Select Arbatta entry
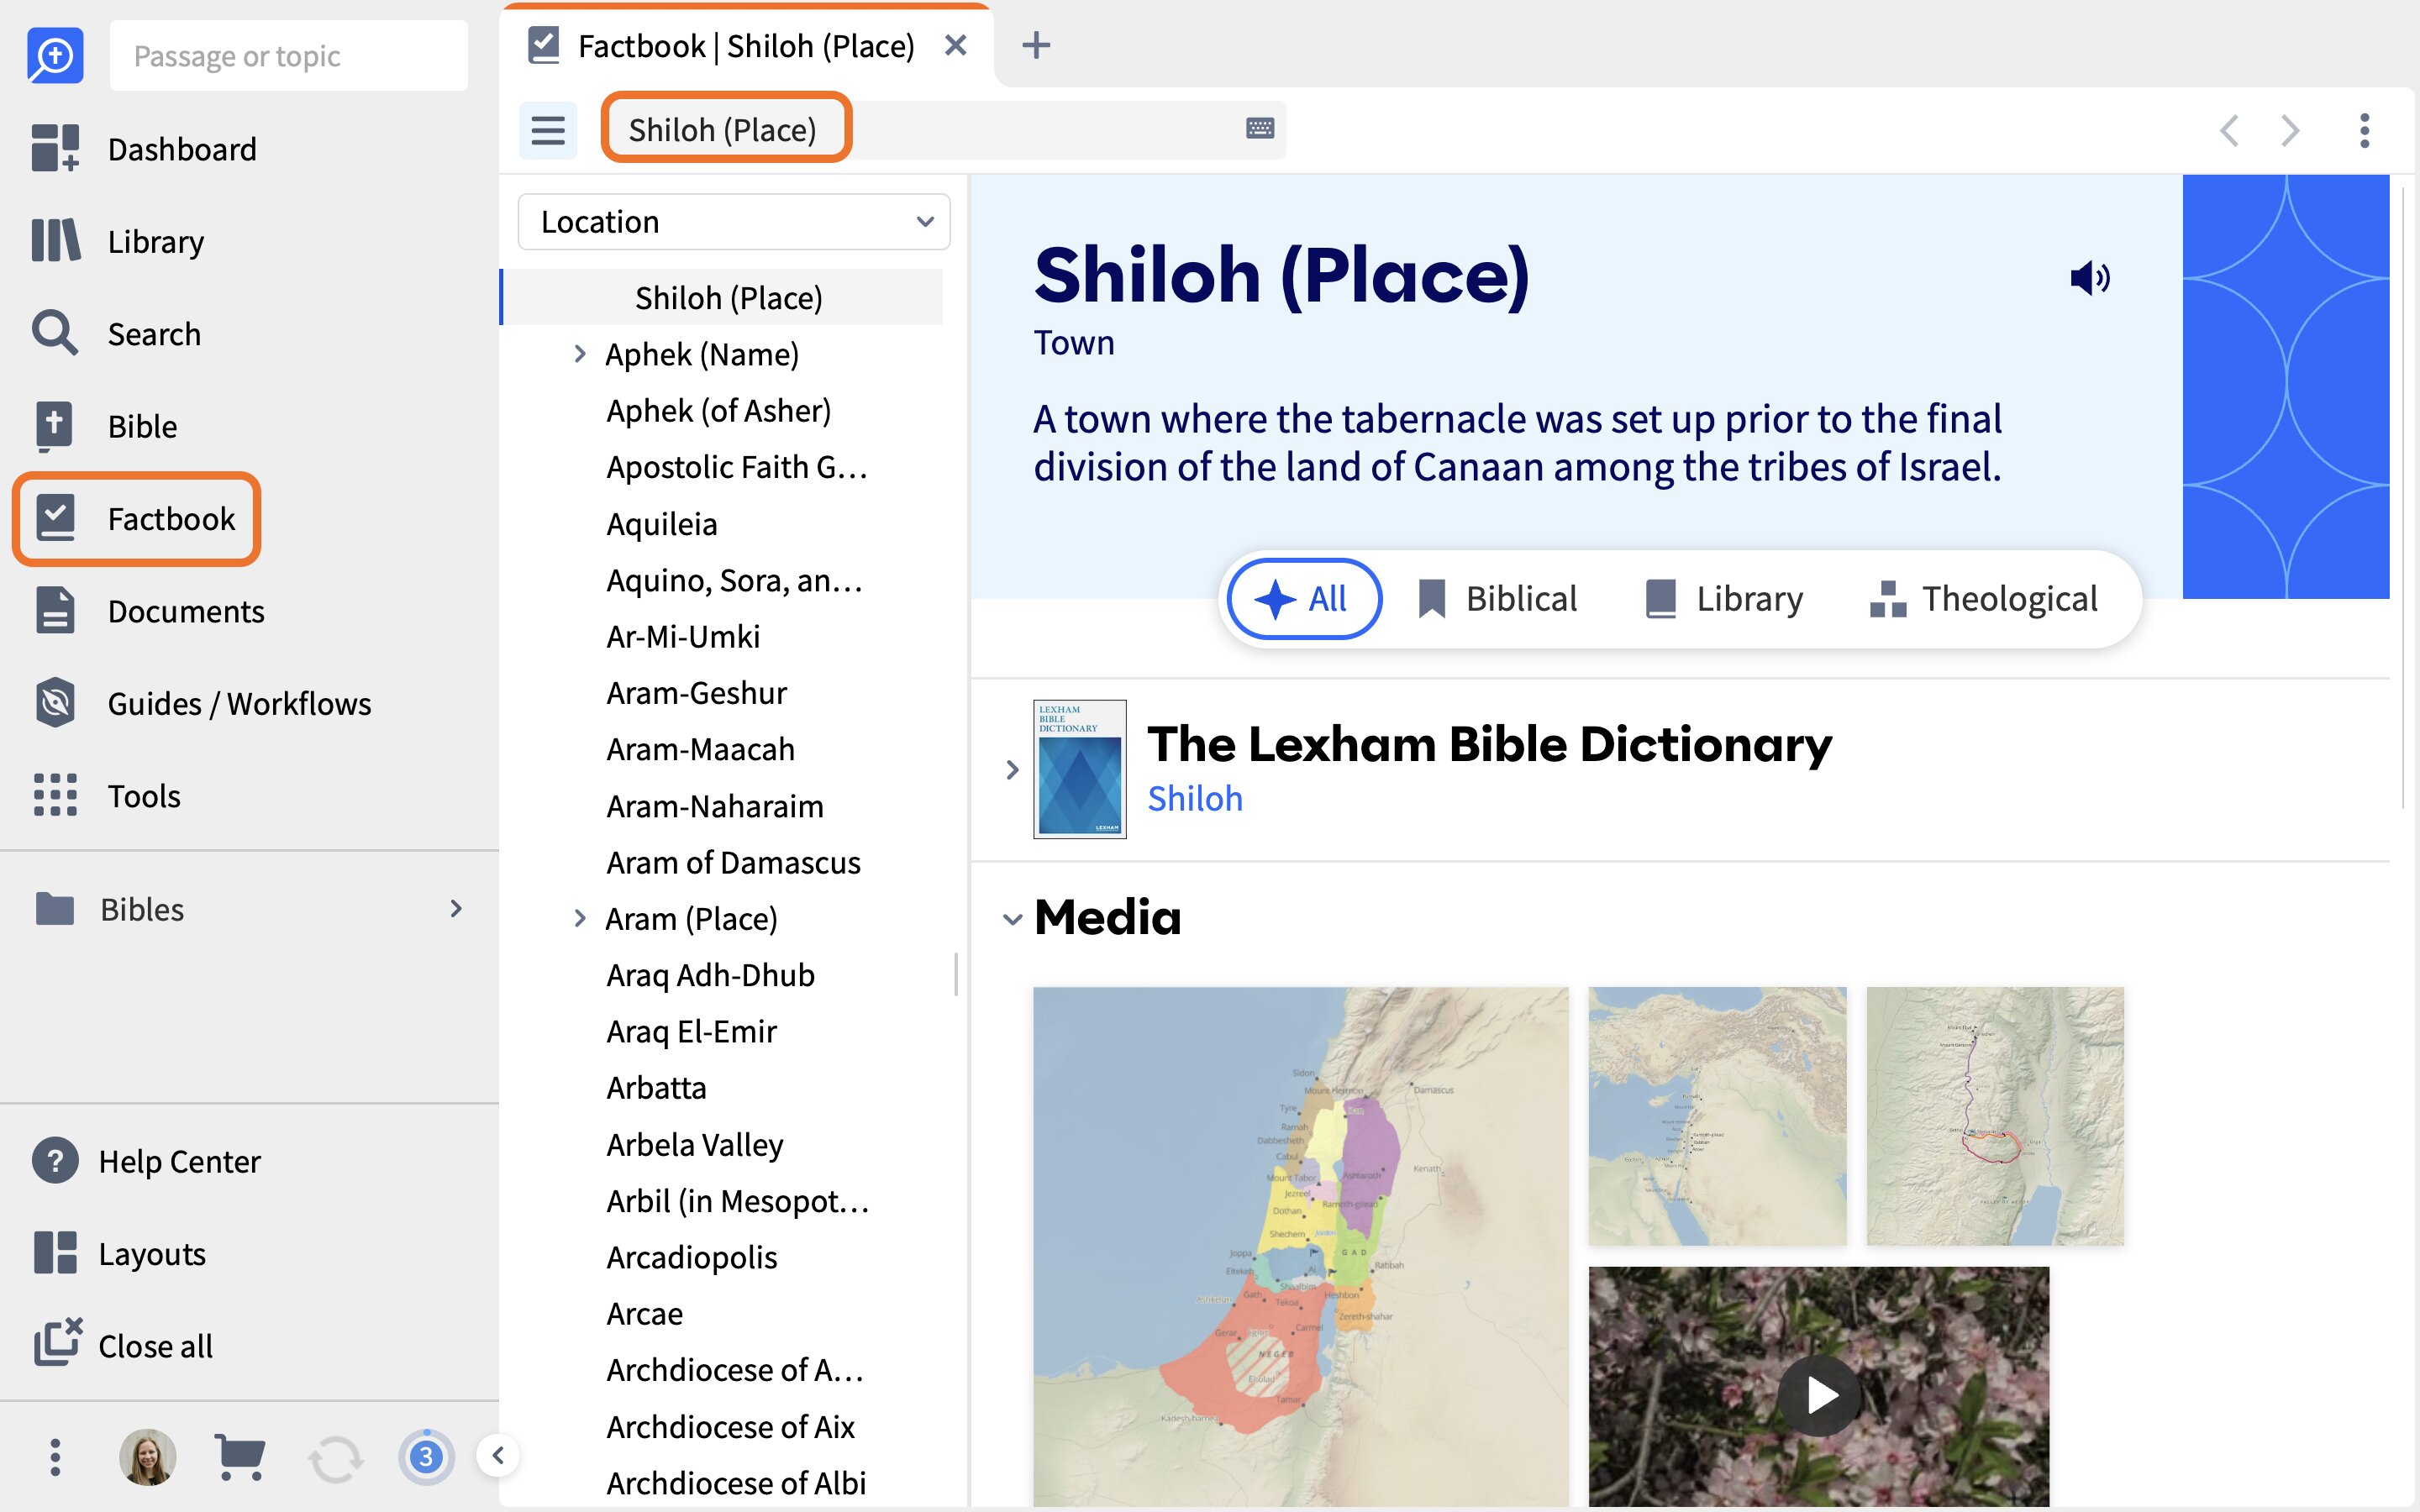This screenshot has height=1512, width=2420. tap(656, 1087)
